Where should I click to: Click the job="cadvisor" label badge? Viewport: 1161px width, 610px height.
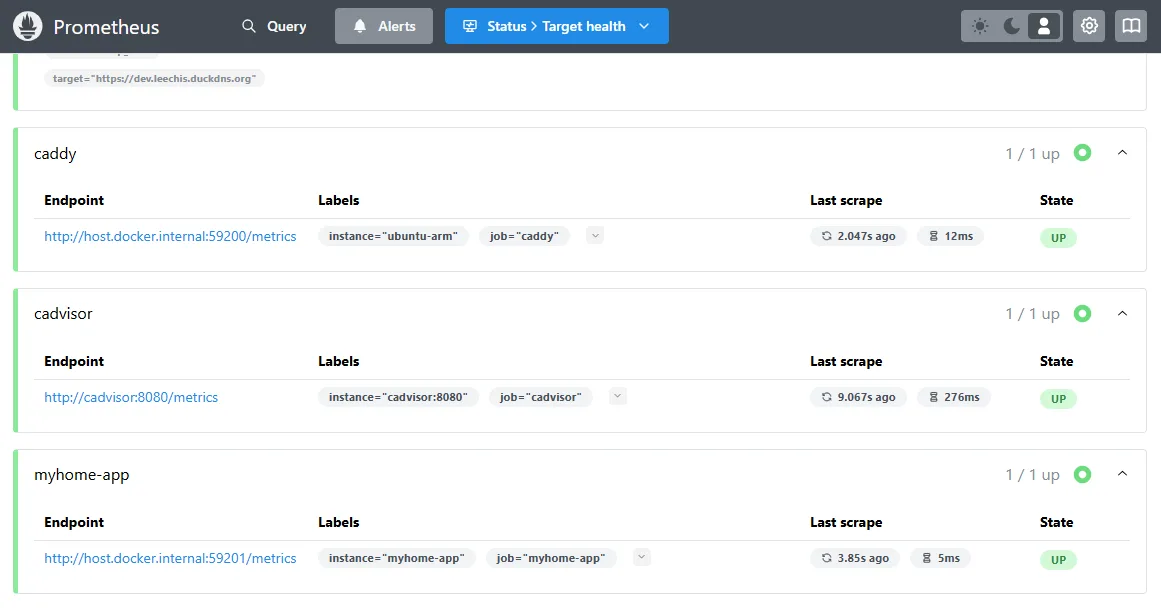point(541,398)
